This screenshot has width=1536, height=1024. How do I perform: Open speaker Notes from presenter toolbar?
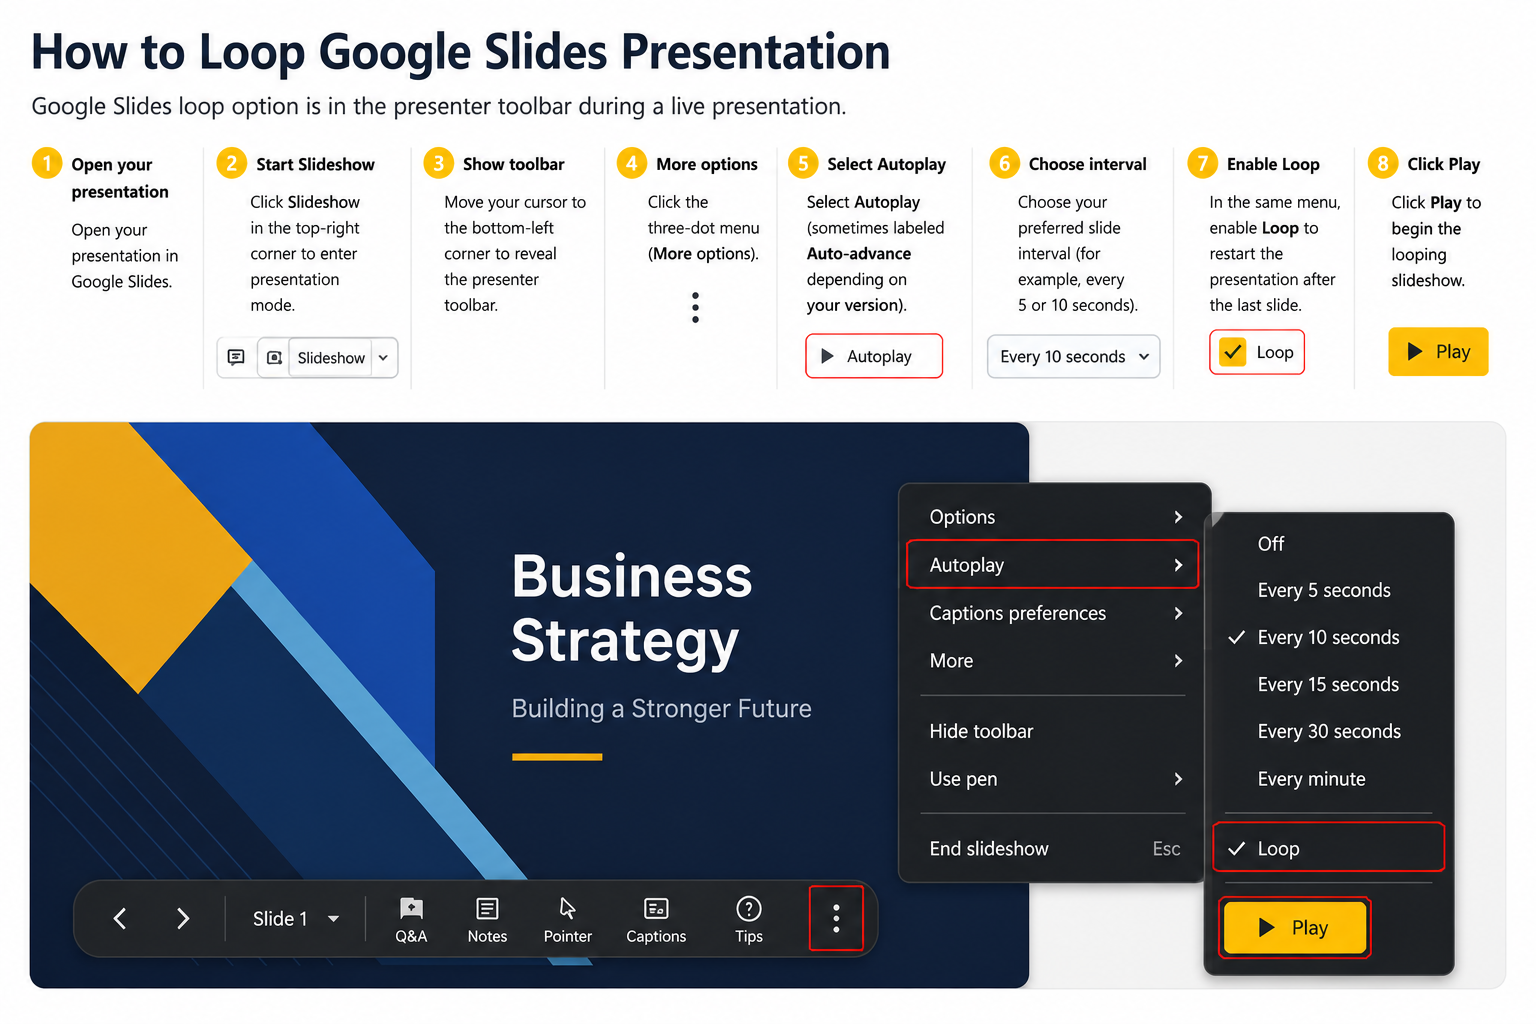click(x=487, y=920)
